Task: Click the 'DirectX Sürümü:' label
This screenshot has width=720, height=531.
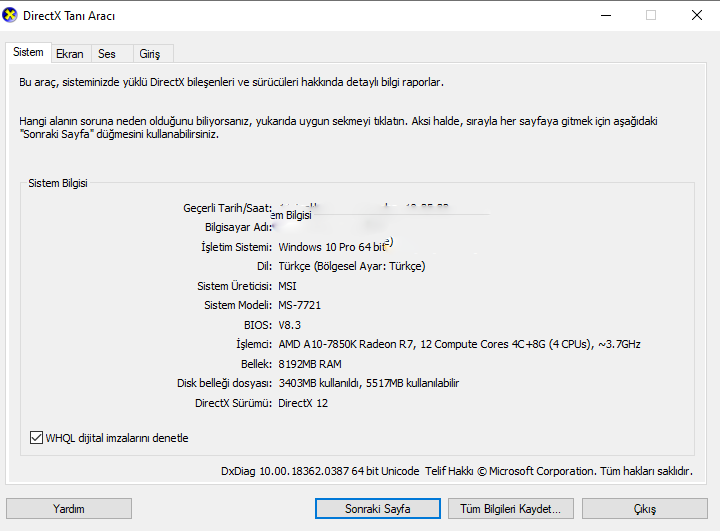Action: click(x=233, y=403)
